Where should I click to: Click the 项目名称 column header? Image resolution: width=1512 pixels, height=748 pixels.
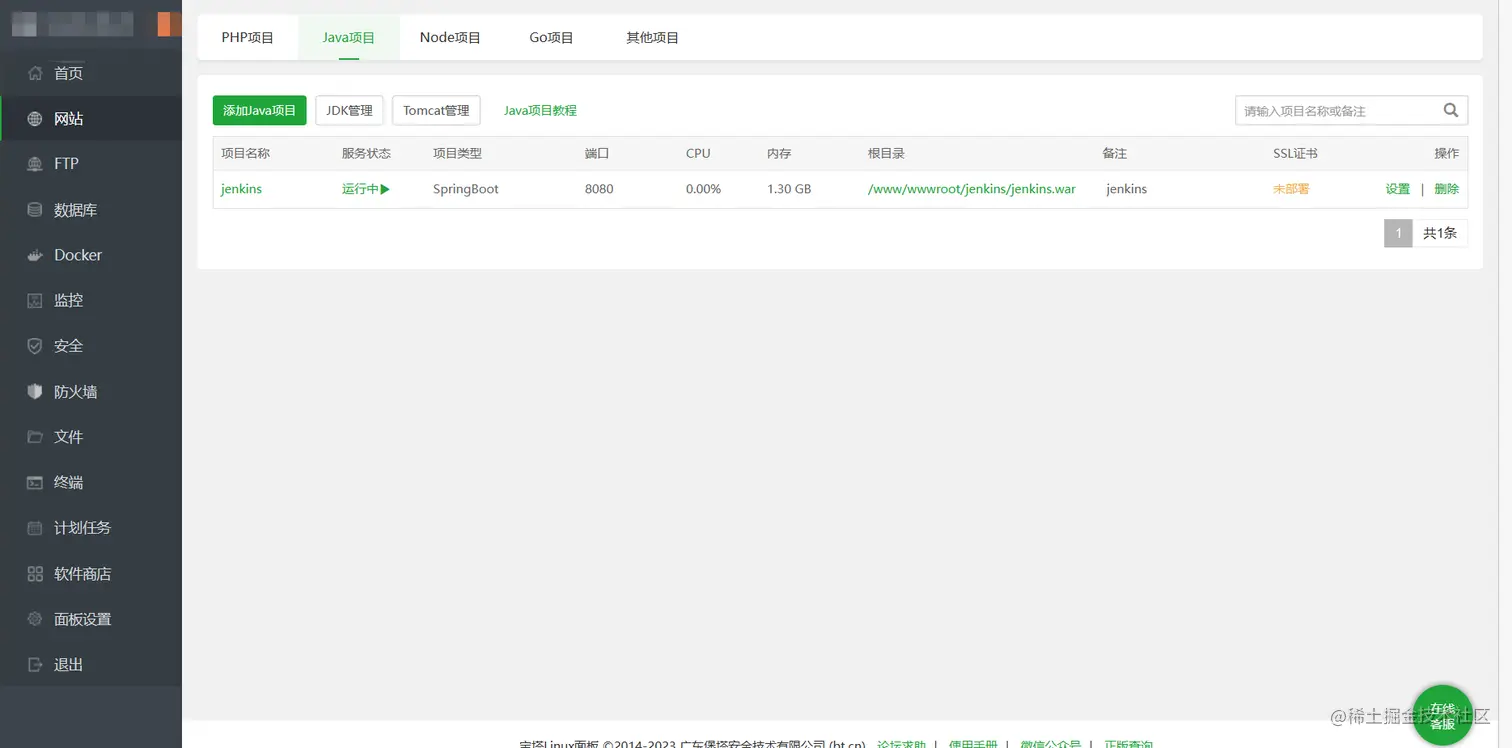pos(245,154)
